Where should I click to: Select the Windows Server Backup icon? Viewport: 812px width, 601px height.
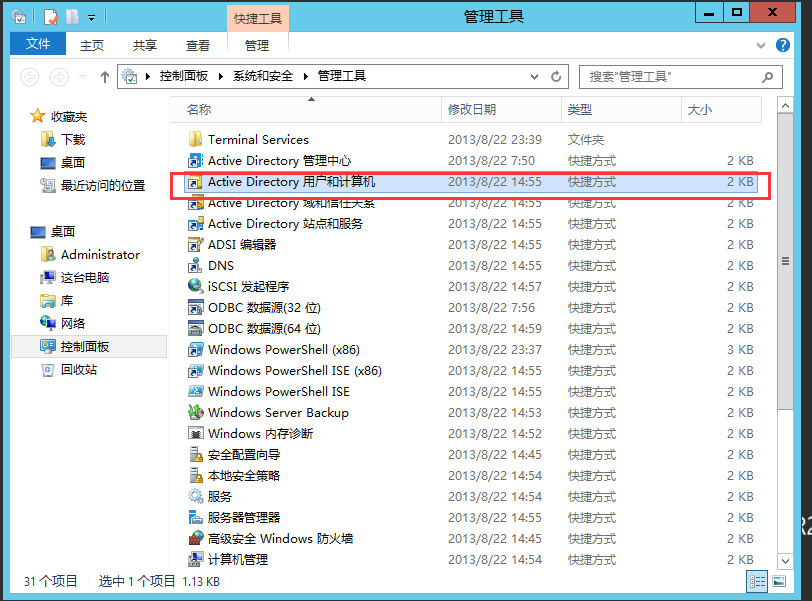coord(195,413)
